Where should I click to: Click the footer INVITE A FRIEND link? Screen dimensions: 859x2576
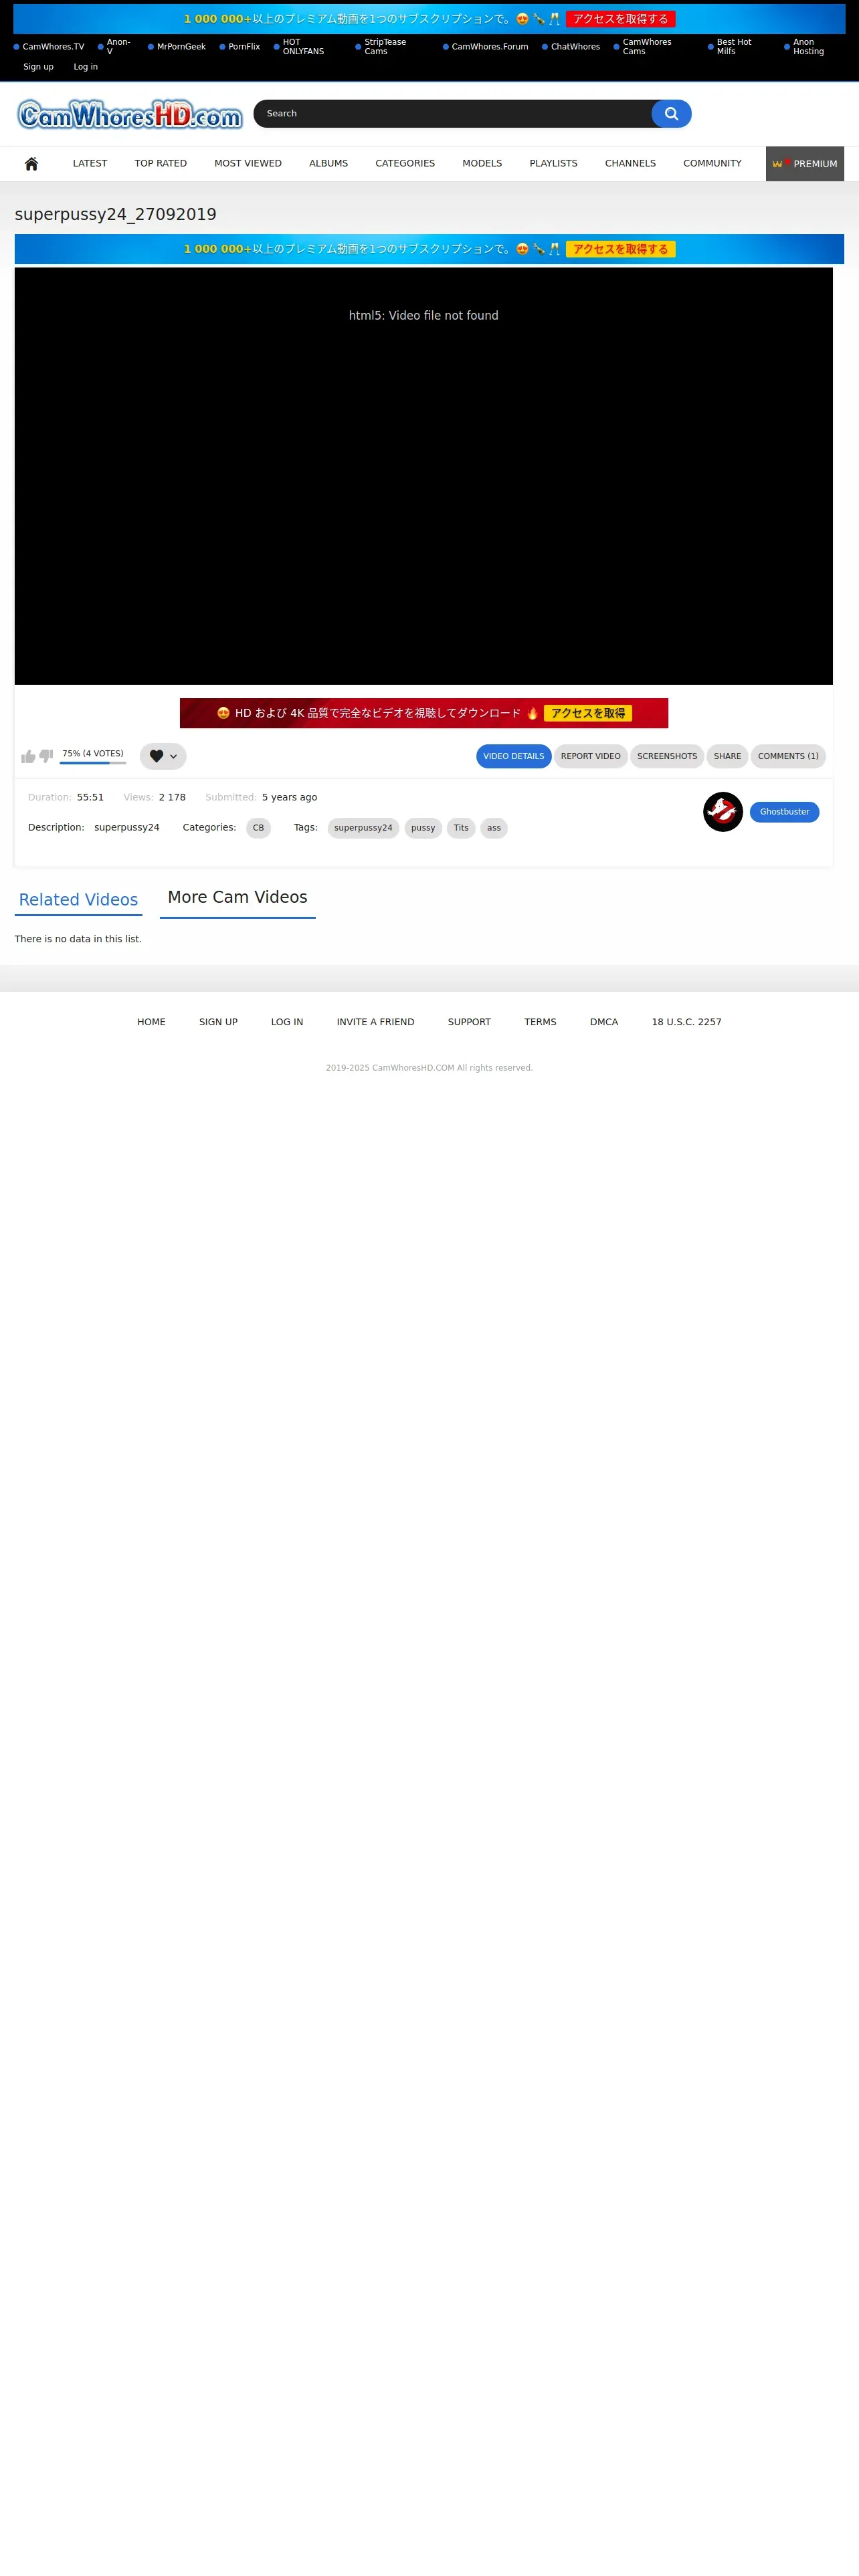click(375, 1022)
